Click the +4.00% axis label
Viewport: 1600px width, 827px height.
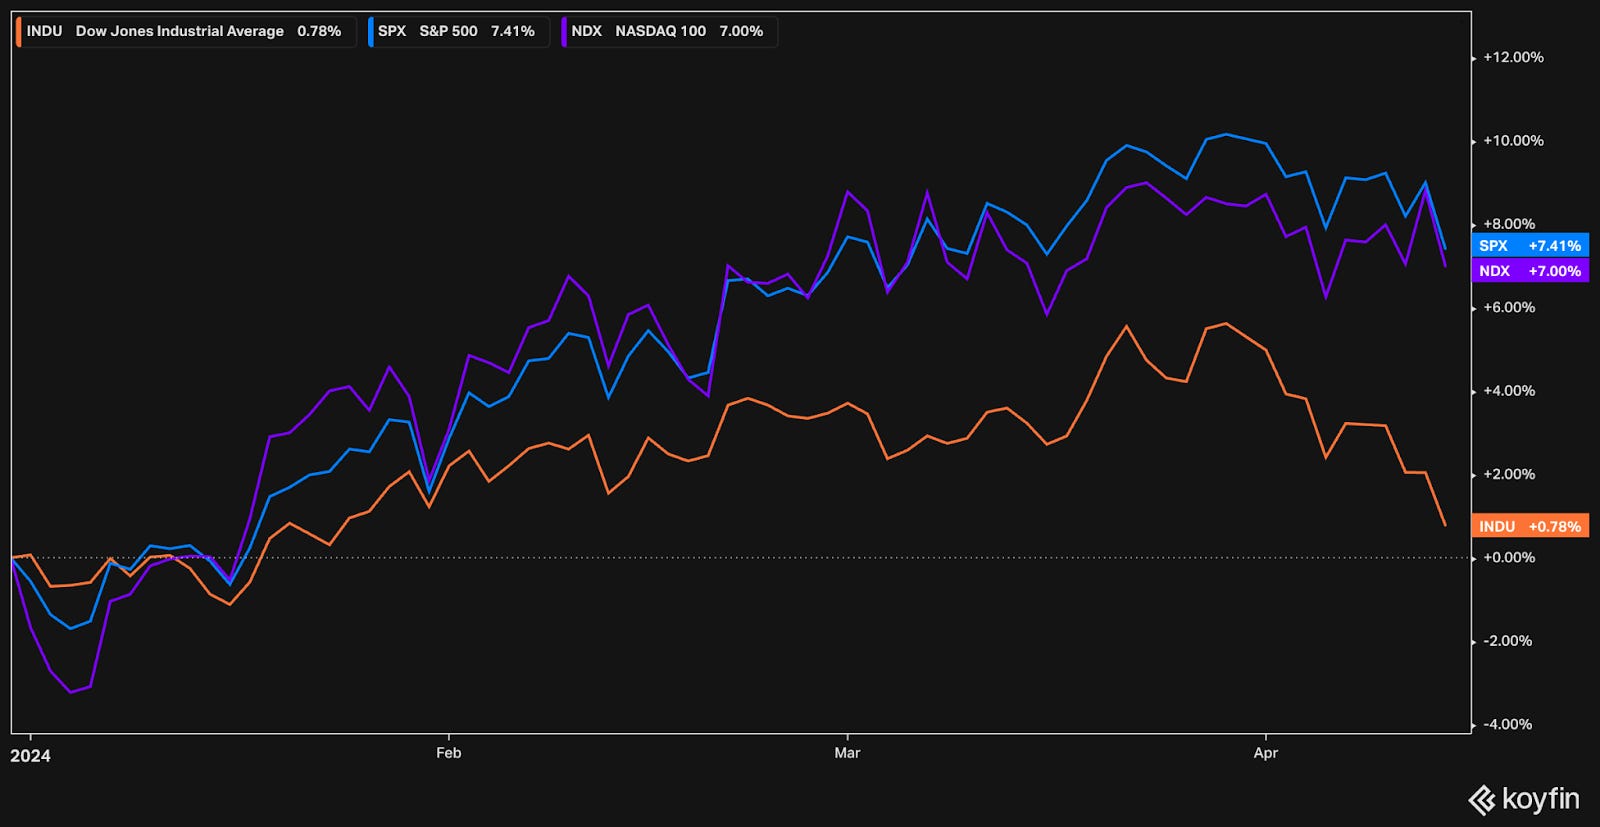pos(1509,391)
